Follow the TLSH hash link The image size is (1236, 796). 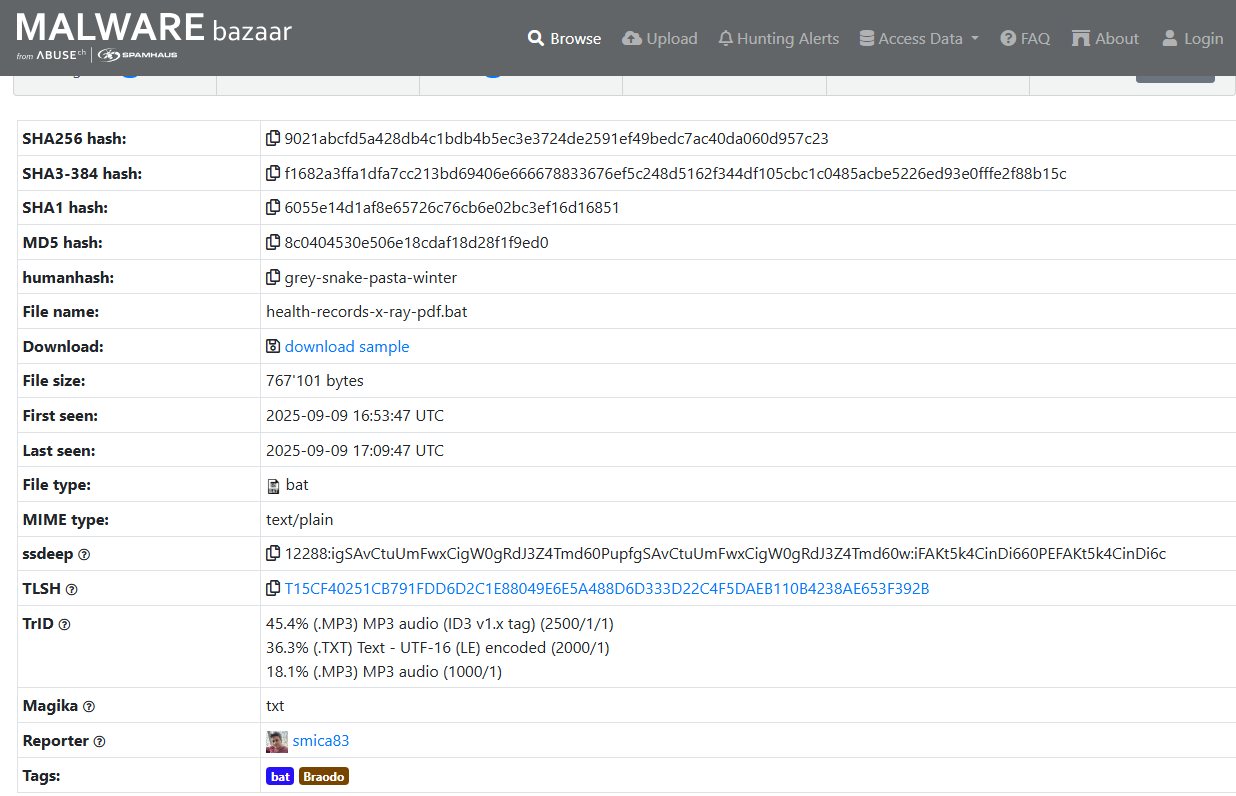point(607,589)
